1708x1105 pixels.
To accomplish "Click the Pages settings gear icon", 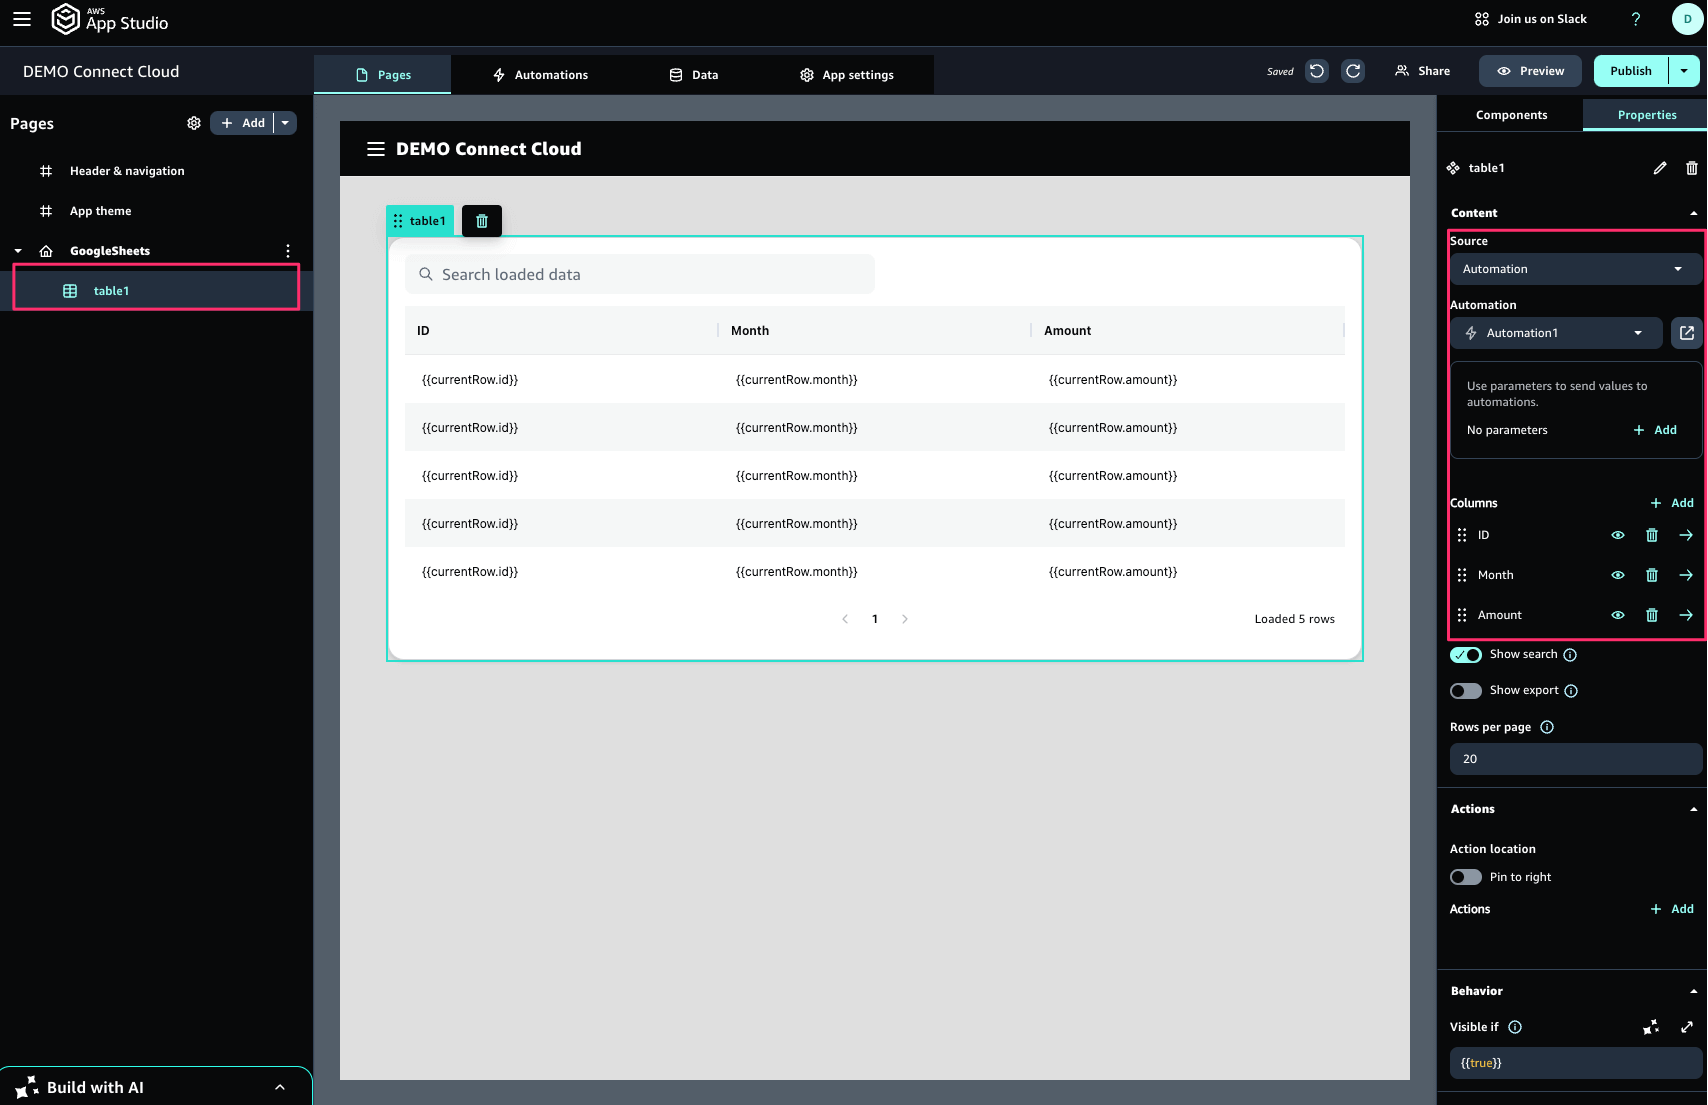I will 194,123.
